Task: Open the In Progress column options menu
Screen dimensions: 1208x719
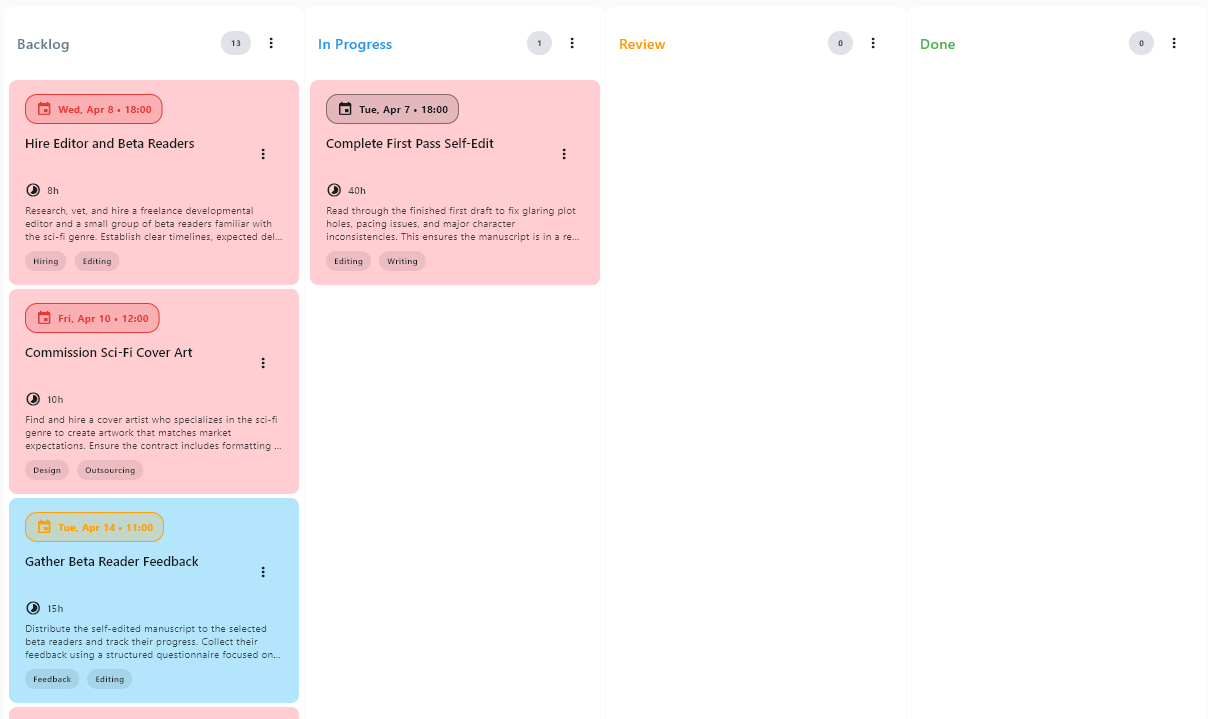Action: point(572,43)
